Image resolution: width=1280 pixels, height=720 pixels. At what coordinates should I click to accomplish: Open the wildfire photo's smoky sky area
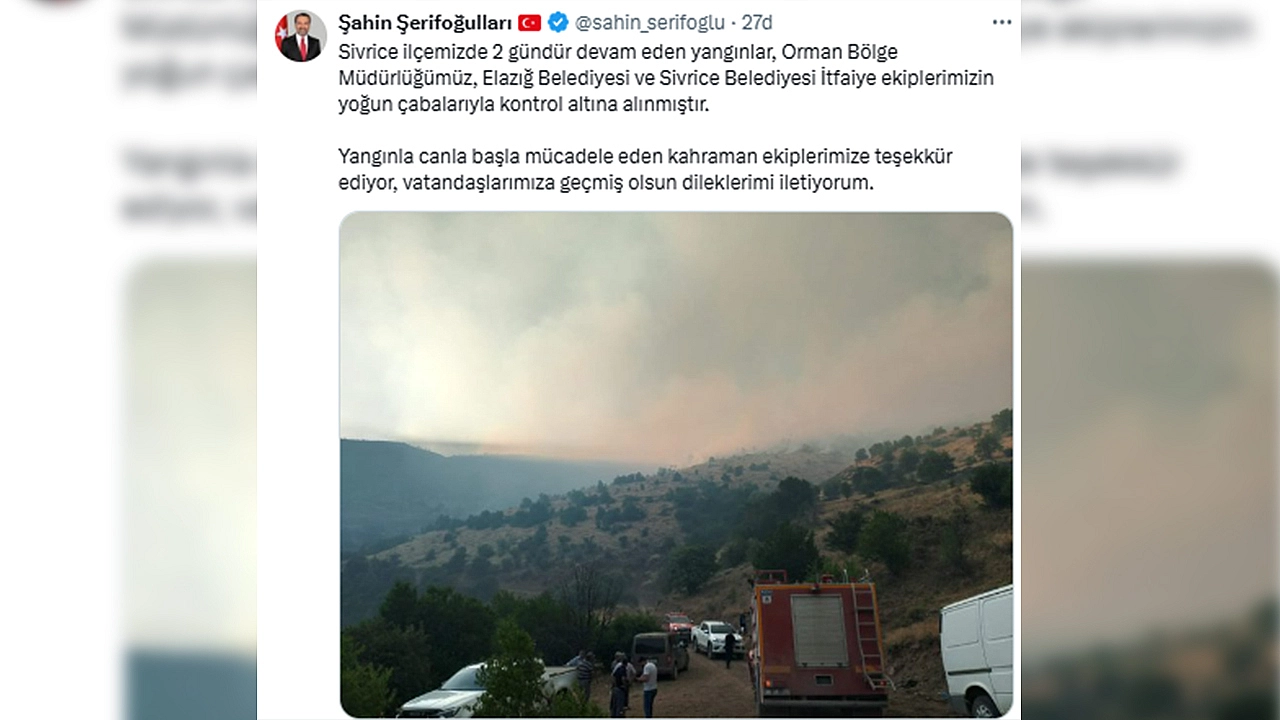(x=676, y=320)
